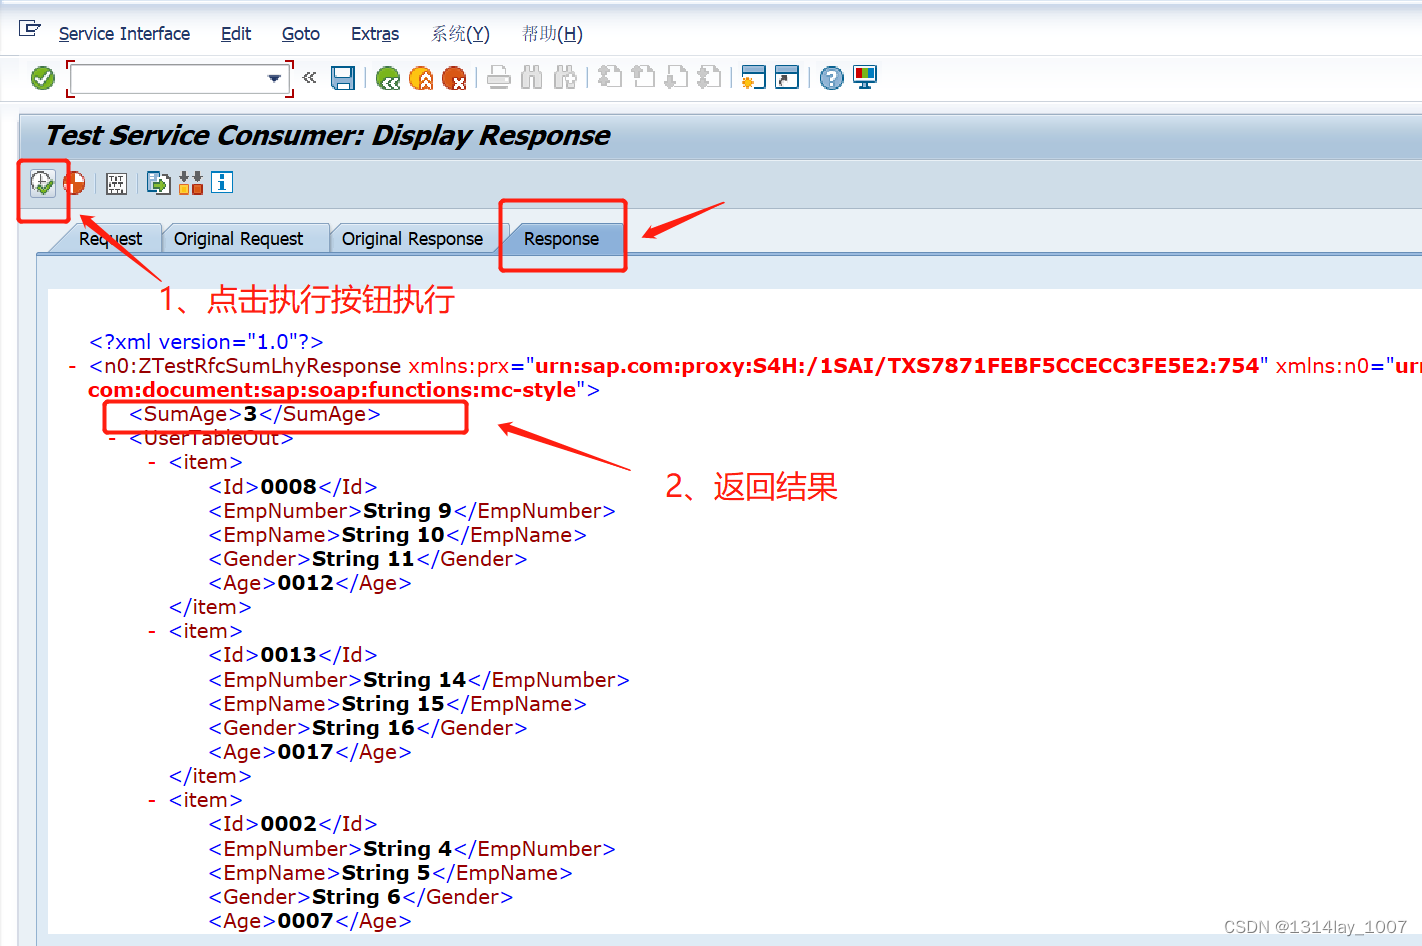Click the Execute clock-checkmark icon
Viewport: 1422px width, 946px height.
point(42,183)
